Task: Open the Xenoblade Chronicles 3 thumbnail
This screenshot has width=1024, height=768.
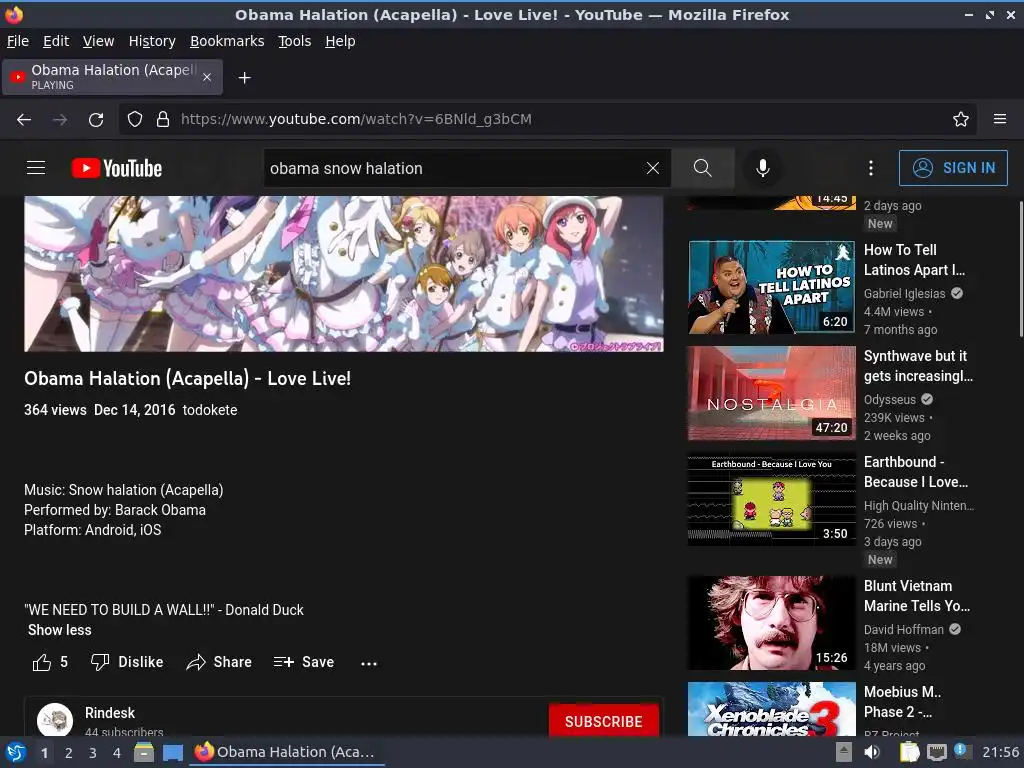Action: pos(771,709)
